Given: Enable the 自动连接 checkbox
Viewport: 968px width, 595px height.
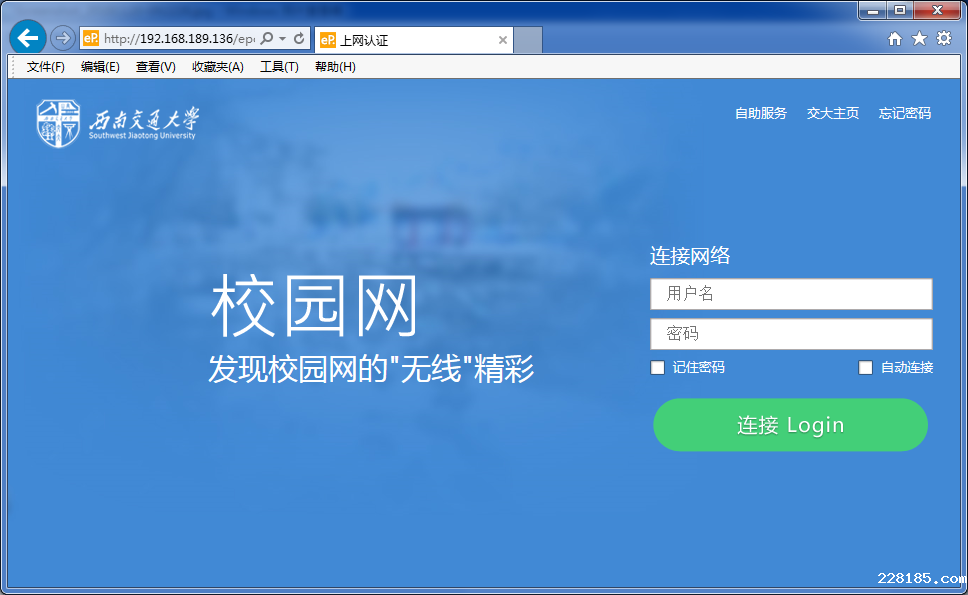Looking at the screenshot, I should tap(866, 368).
